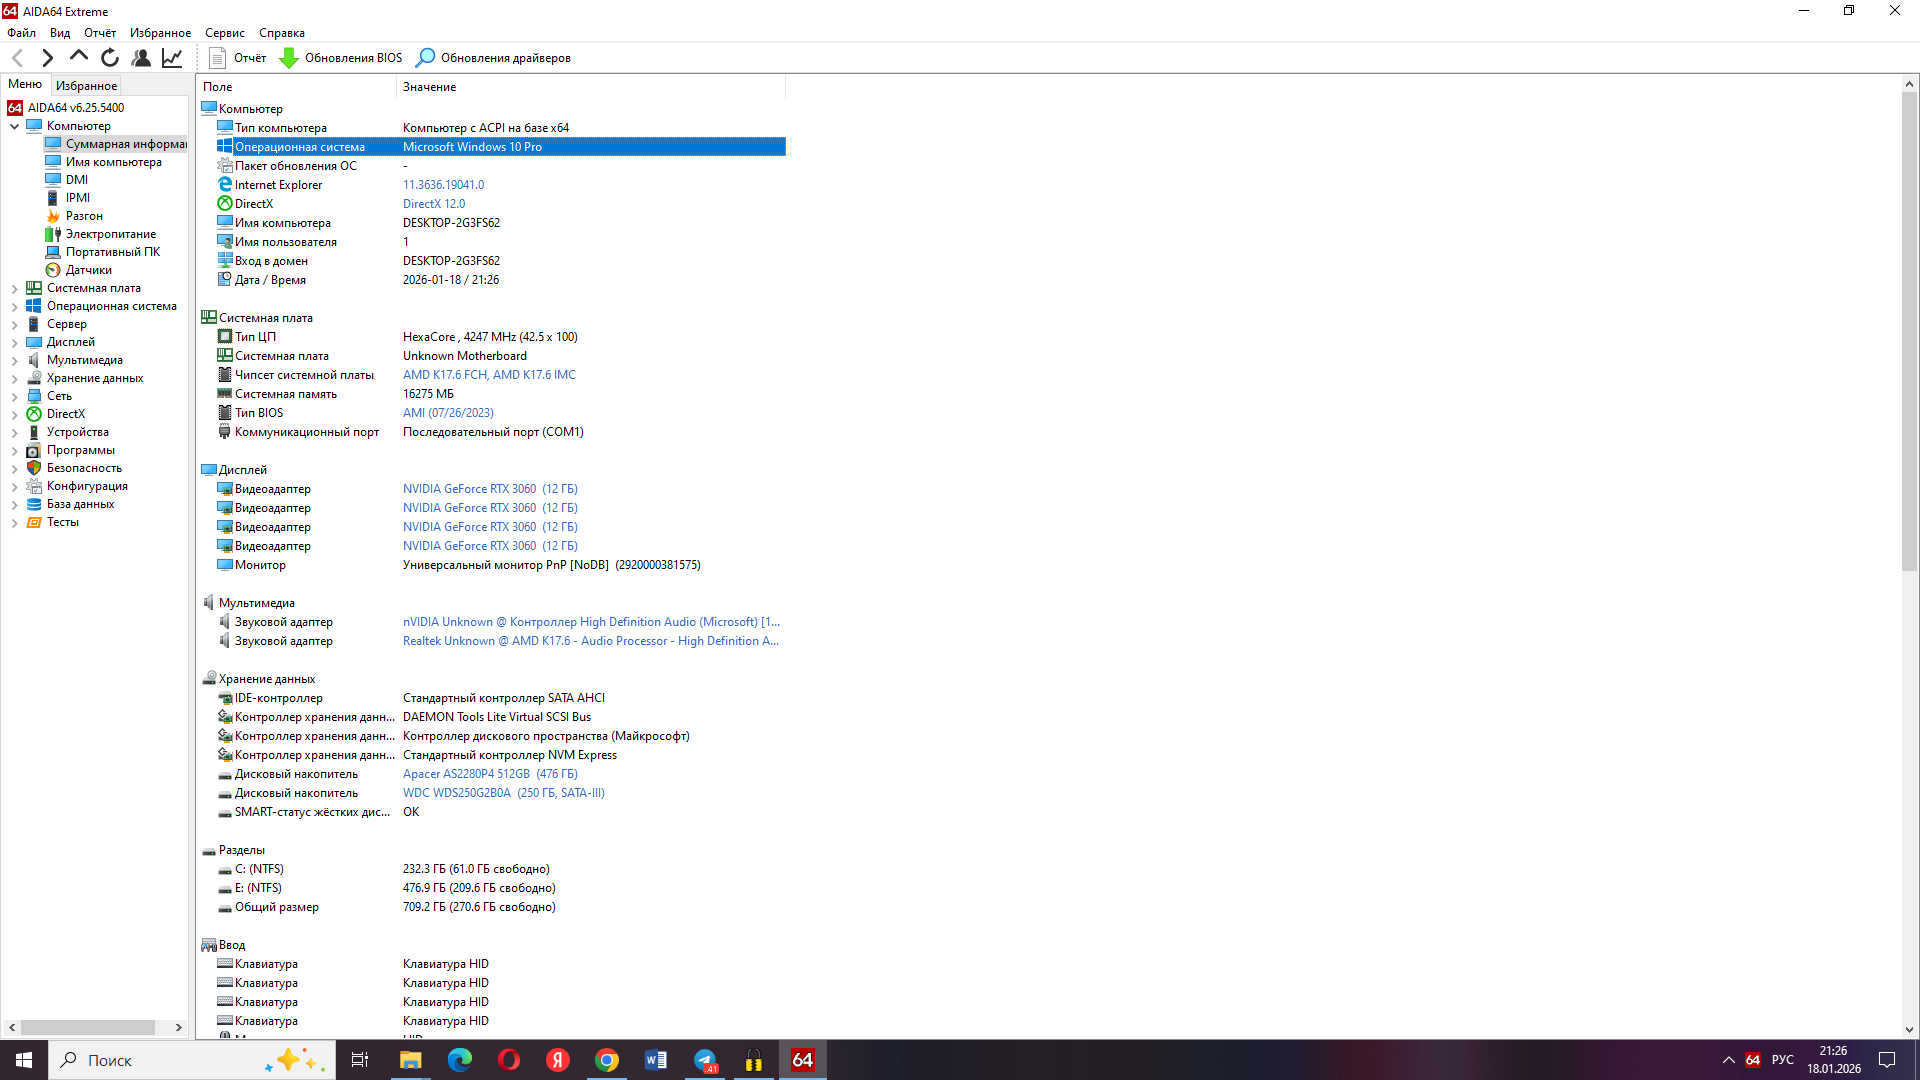Screen dimensions: 1920x1080
Task: Select Разгон item in tree
Action: (x=84, y=216)
